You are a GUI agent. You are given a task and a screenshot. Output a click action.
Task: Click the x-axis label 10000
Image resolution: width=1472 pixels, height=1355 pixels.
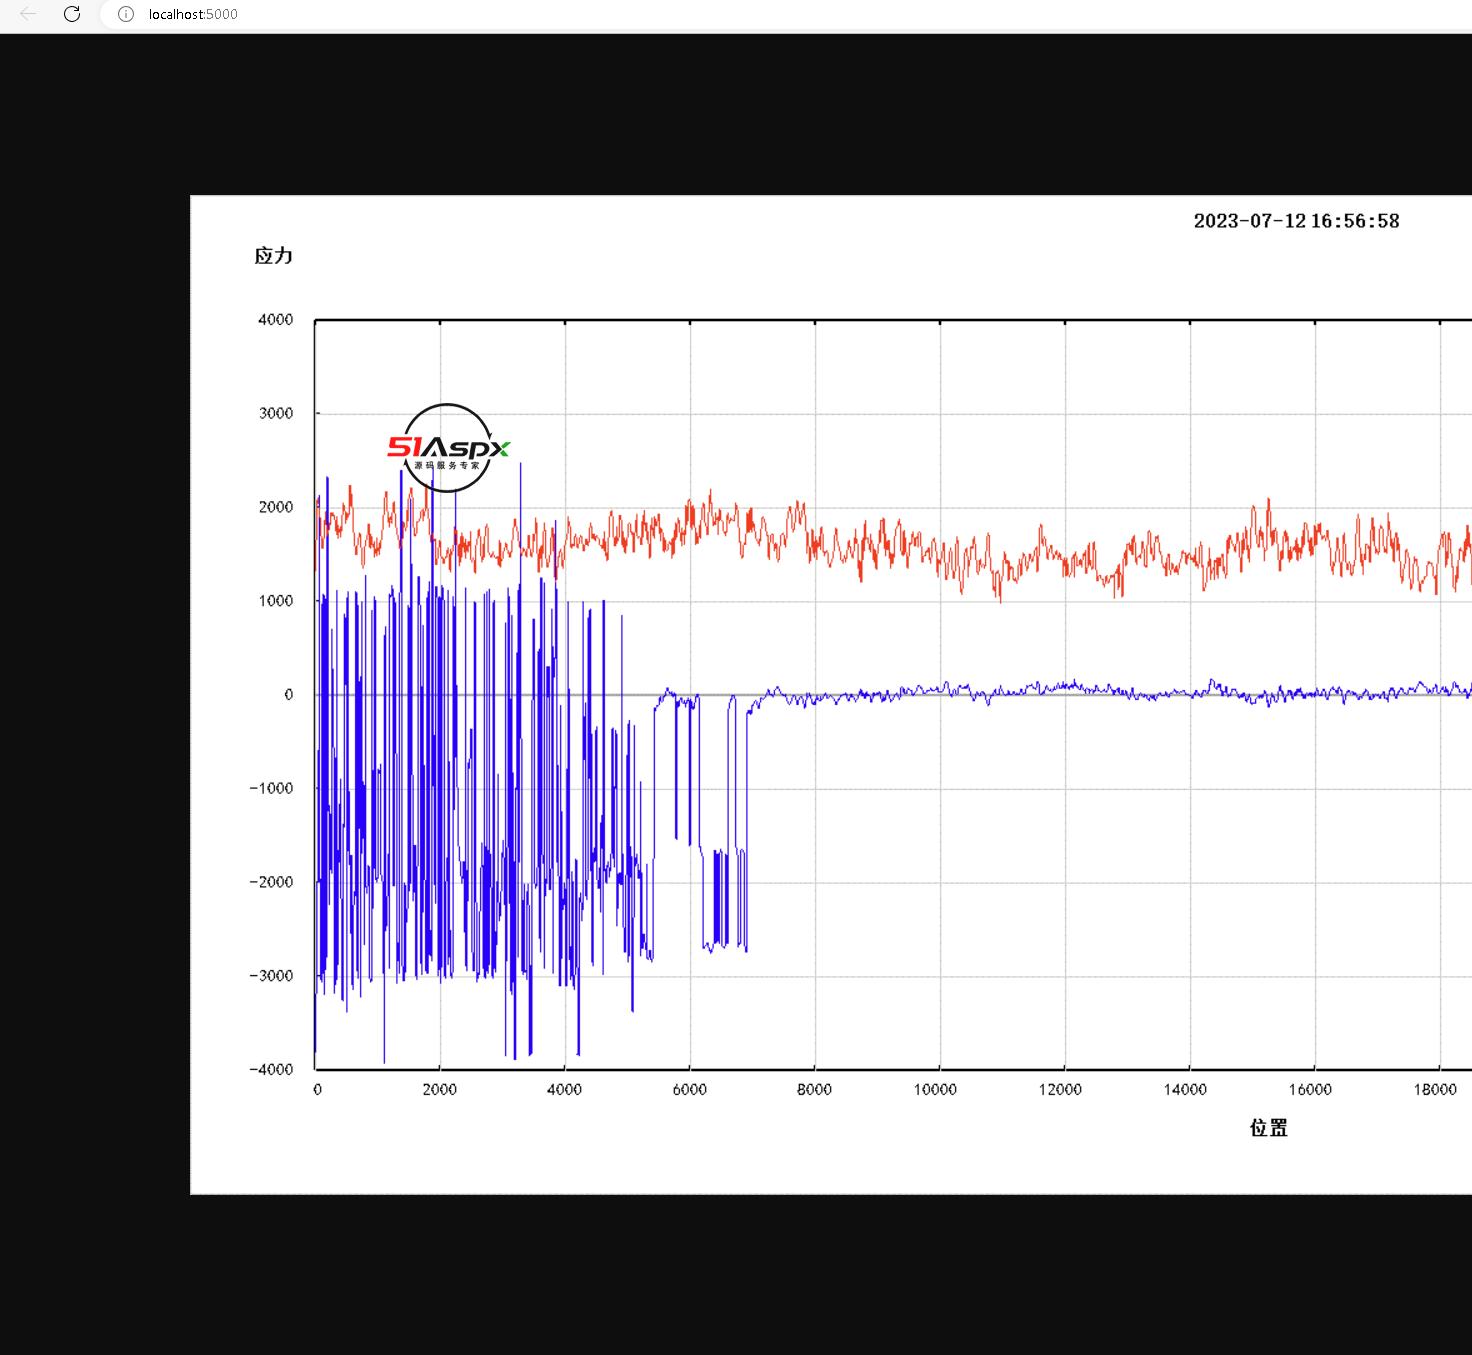[x=935, y=1090]
